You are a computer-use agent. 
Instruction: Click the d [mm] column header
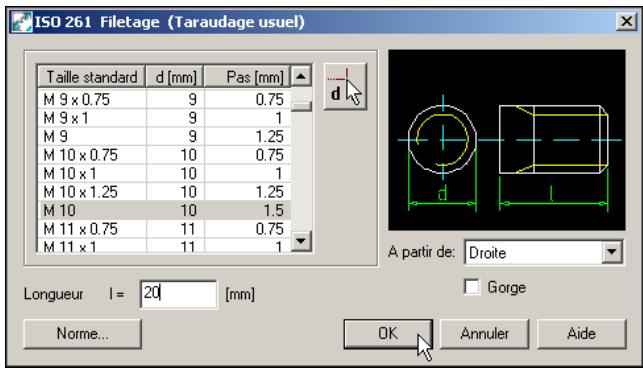[175, 77]
